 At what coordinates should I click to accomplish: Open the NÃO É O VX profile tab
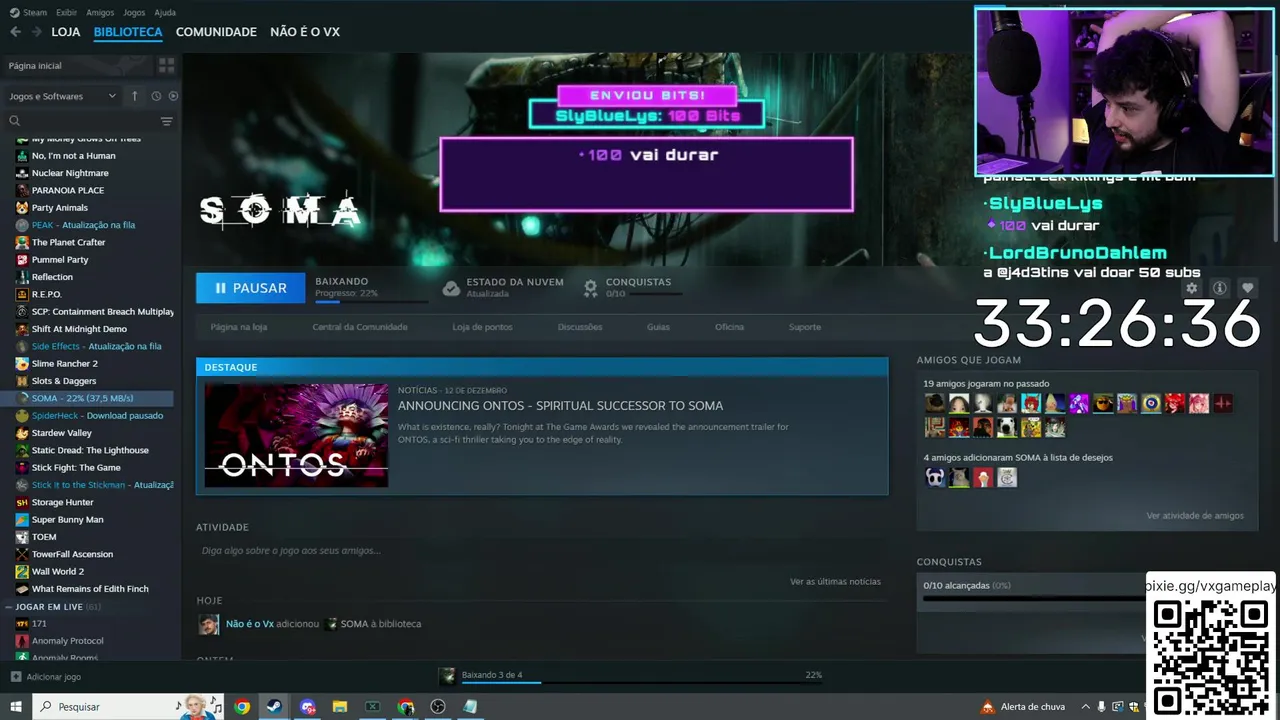305,32
